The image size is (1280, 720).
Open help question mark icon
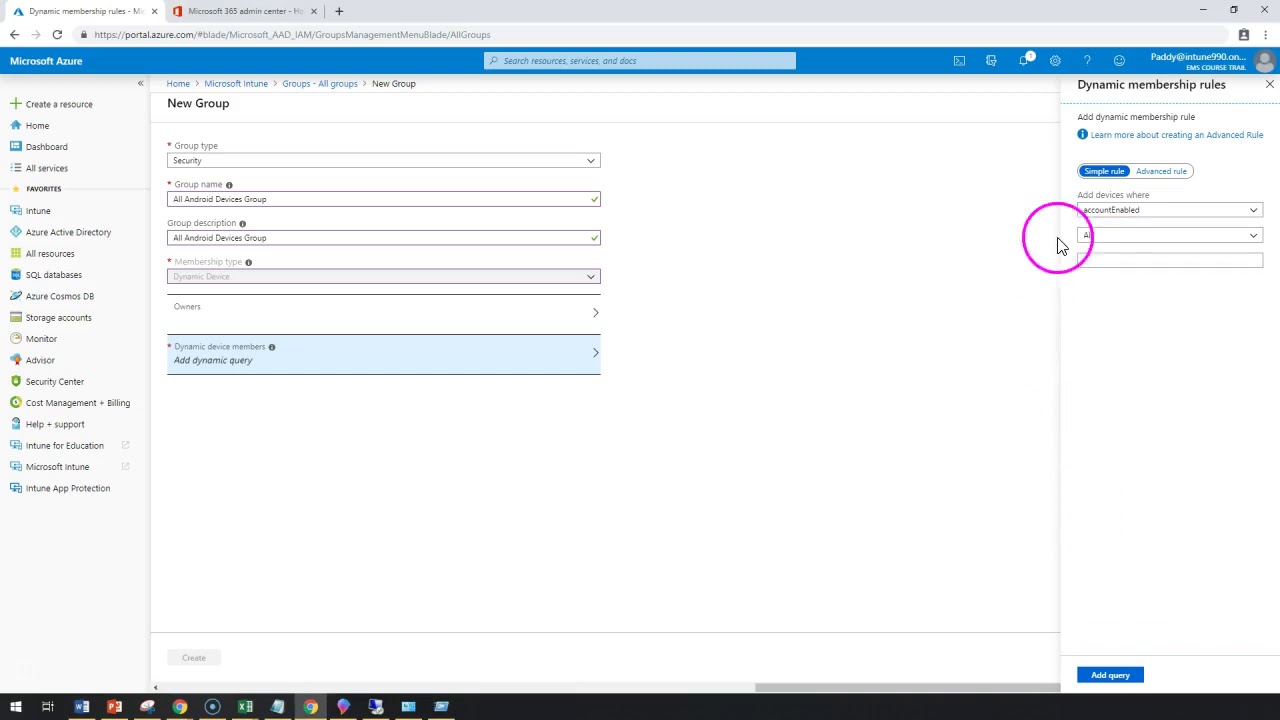[x=1087, y=61]
